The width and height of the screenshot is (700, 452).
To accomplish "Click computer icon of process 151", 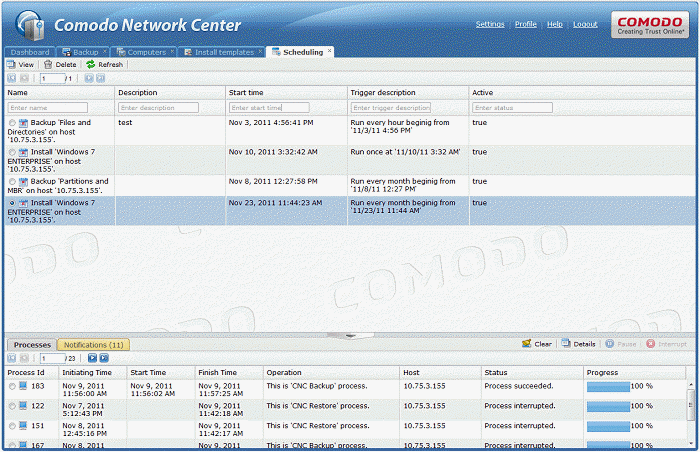I will pos(23,426).
